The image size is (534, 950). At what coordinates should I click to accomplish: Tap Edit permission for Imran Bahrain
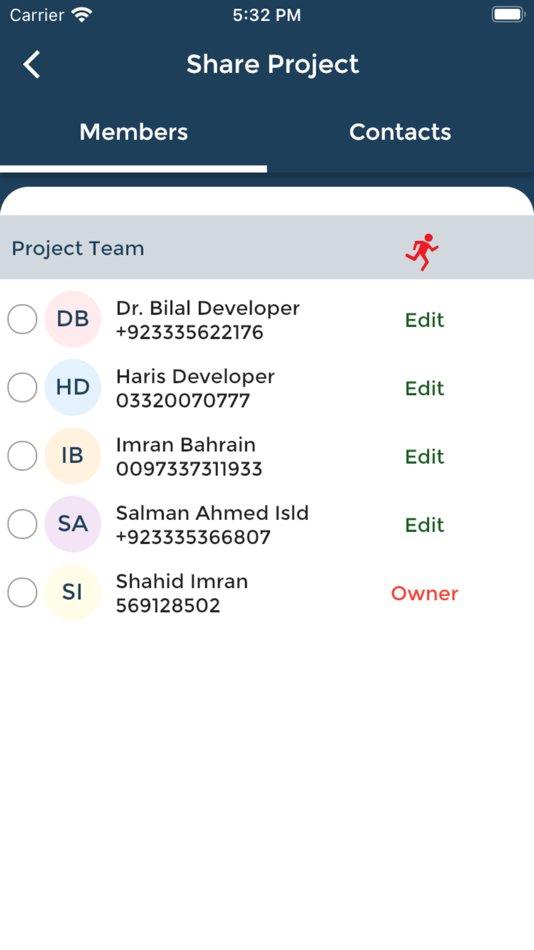click(x=424, y=457)
